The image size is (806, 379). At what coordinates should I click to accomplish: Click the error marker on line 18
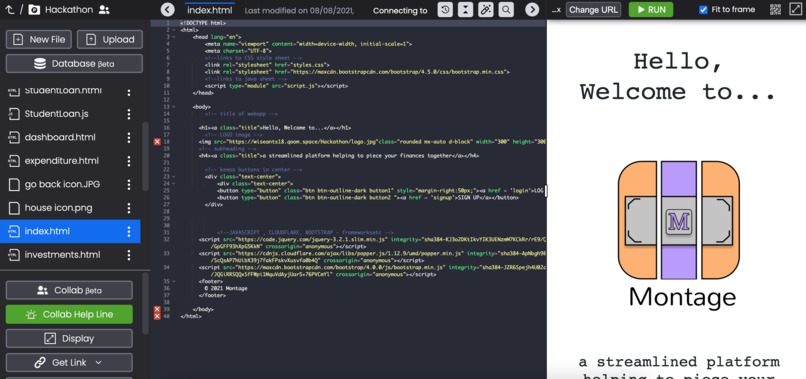pyautogui.click(x=157, y=141)
